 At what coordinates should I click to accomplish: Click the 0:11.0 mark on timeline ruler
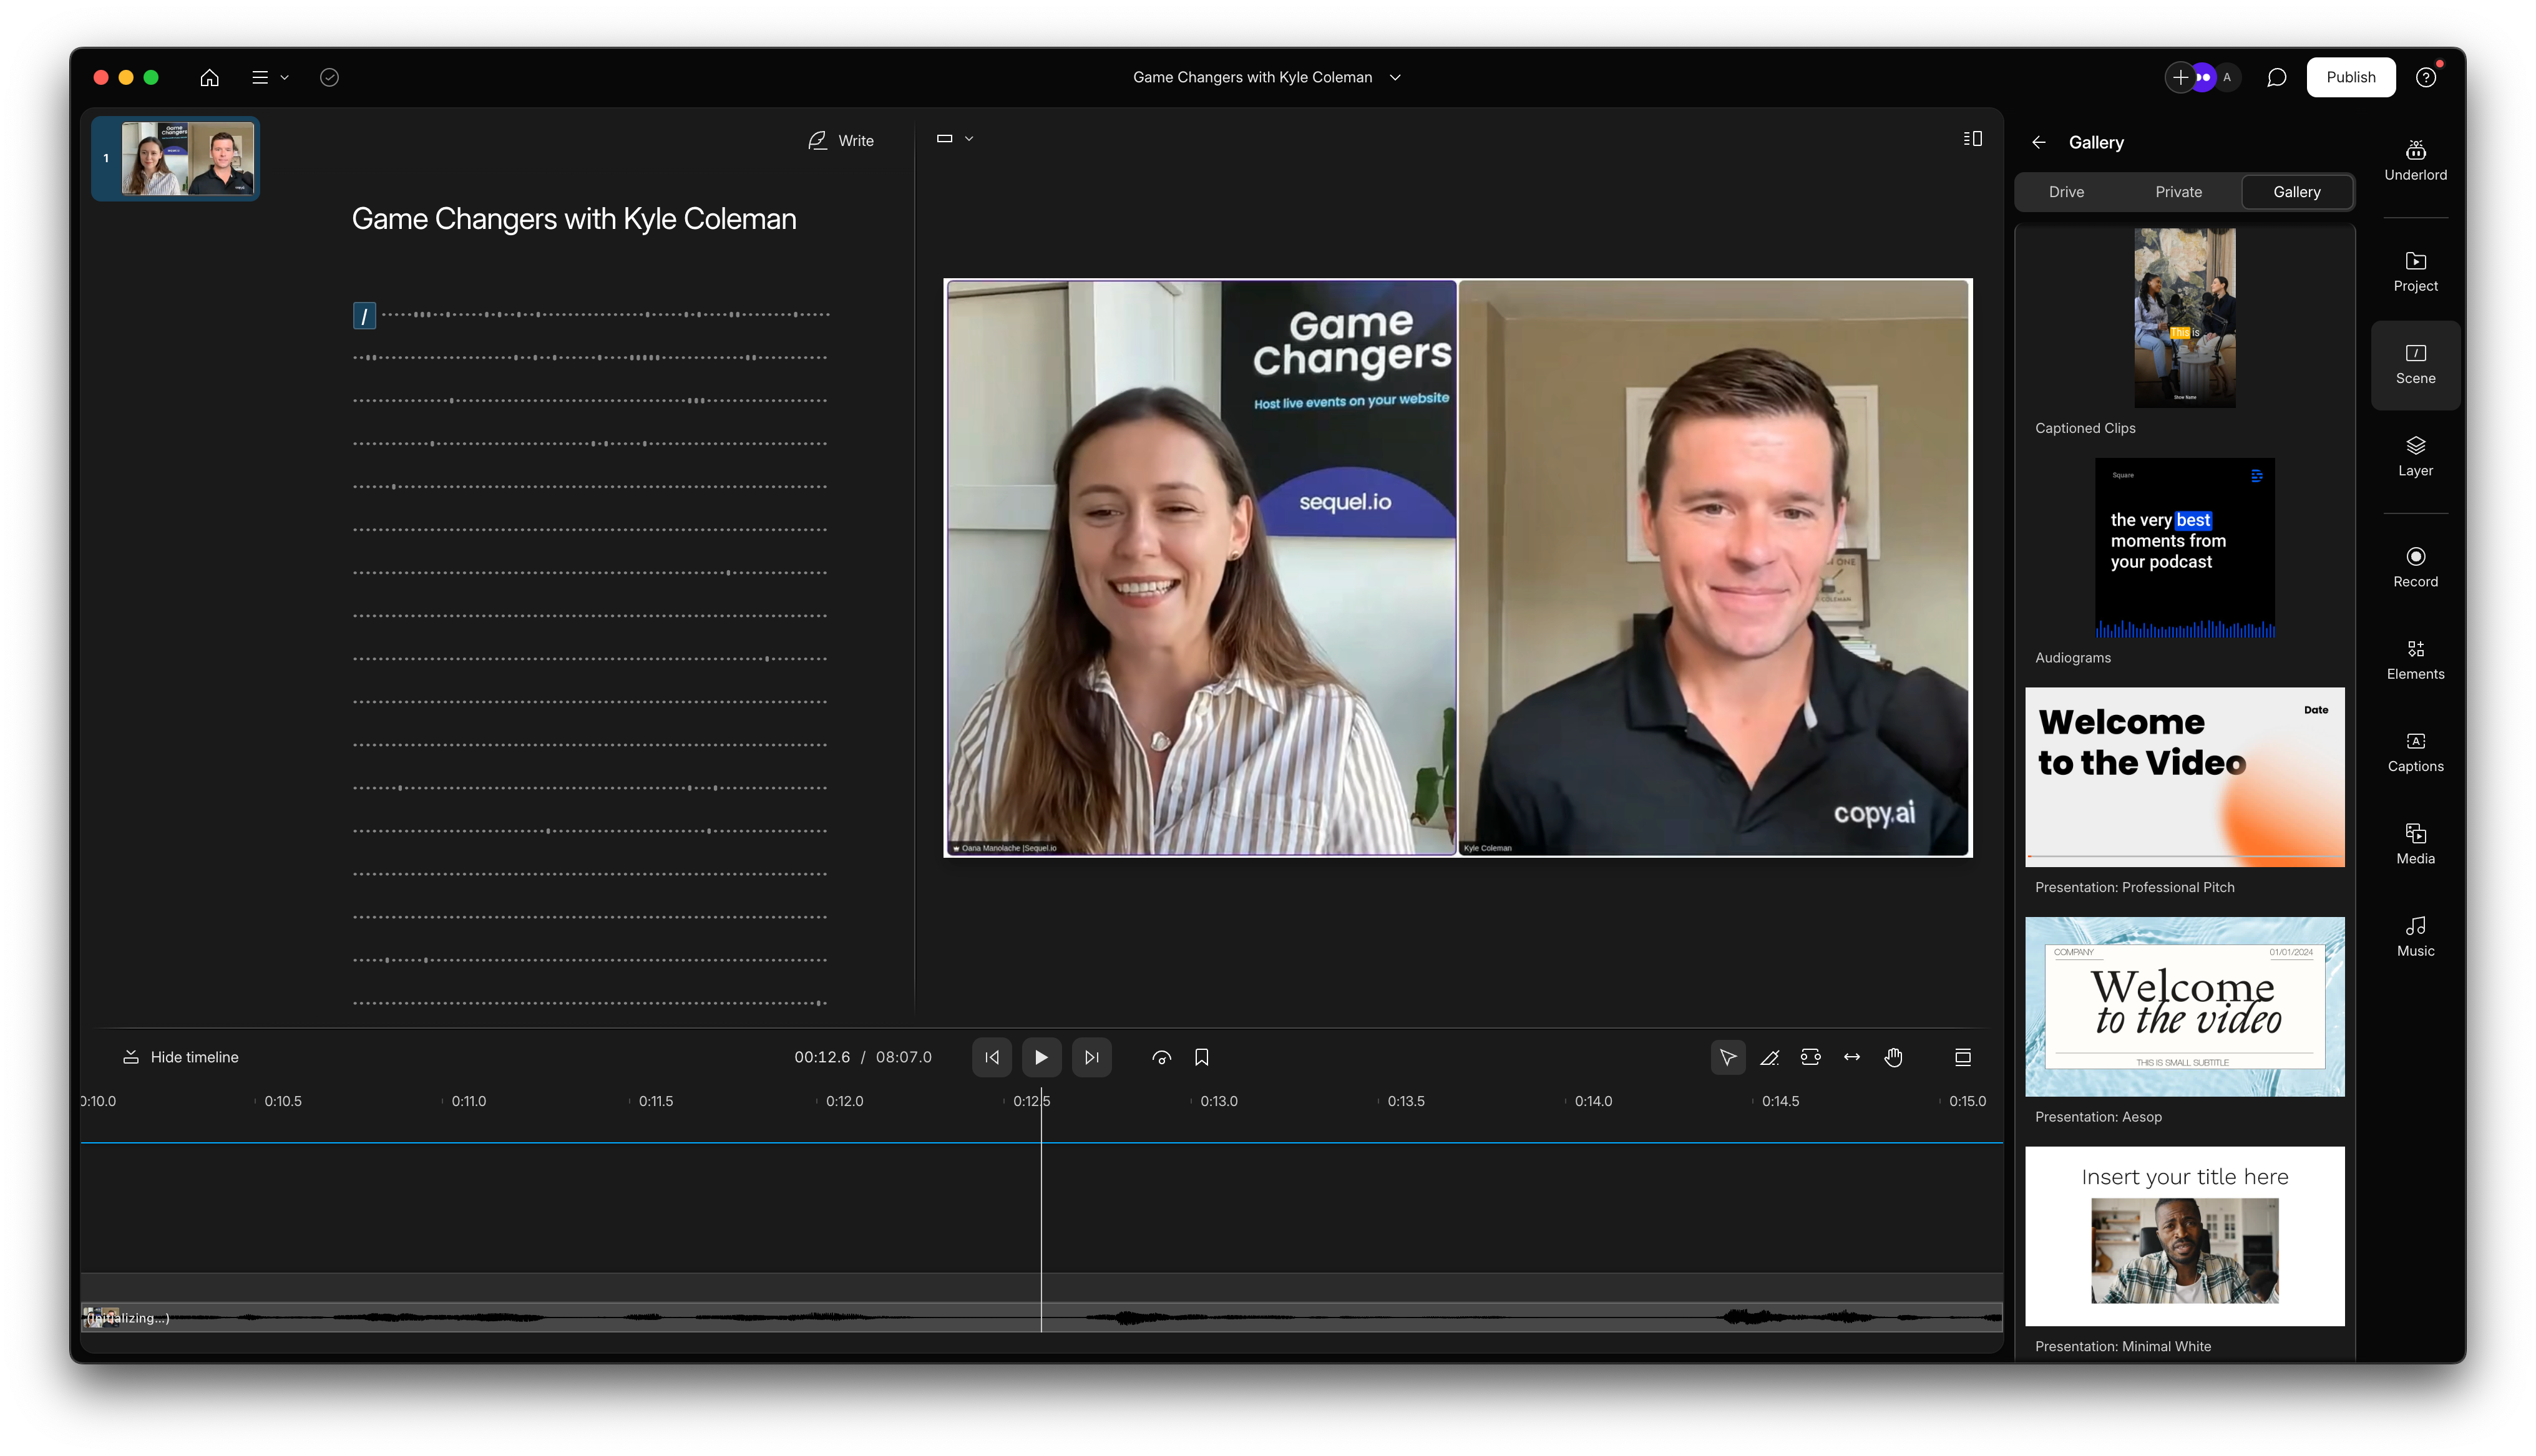coord(468,1101)
